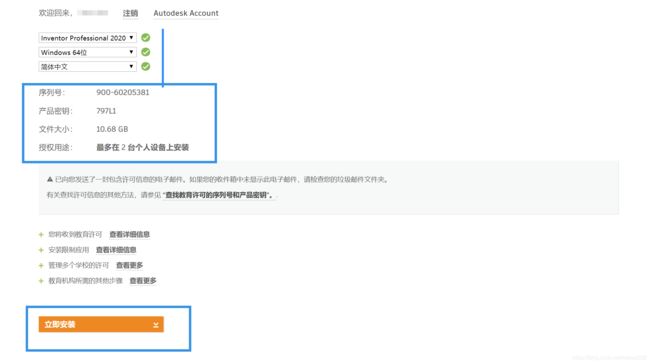This screenshot has height=364, width=650.
Task: Click the file size value 10.68 GB
Action: 112,129
